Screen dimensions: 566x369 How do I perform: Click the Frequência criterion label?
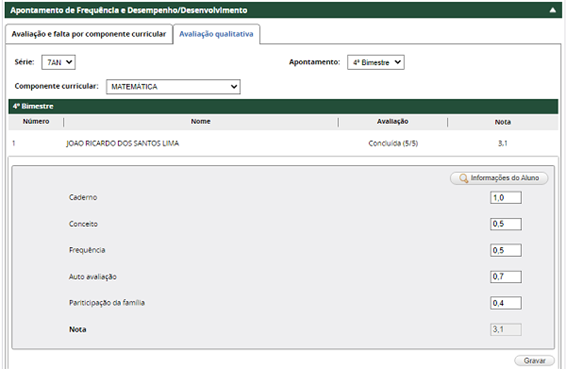click(87, 250)
